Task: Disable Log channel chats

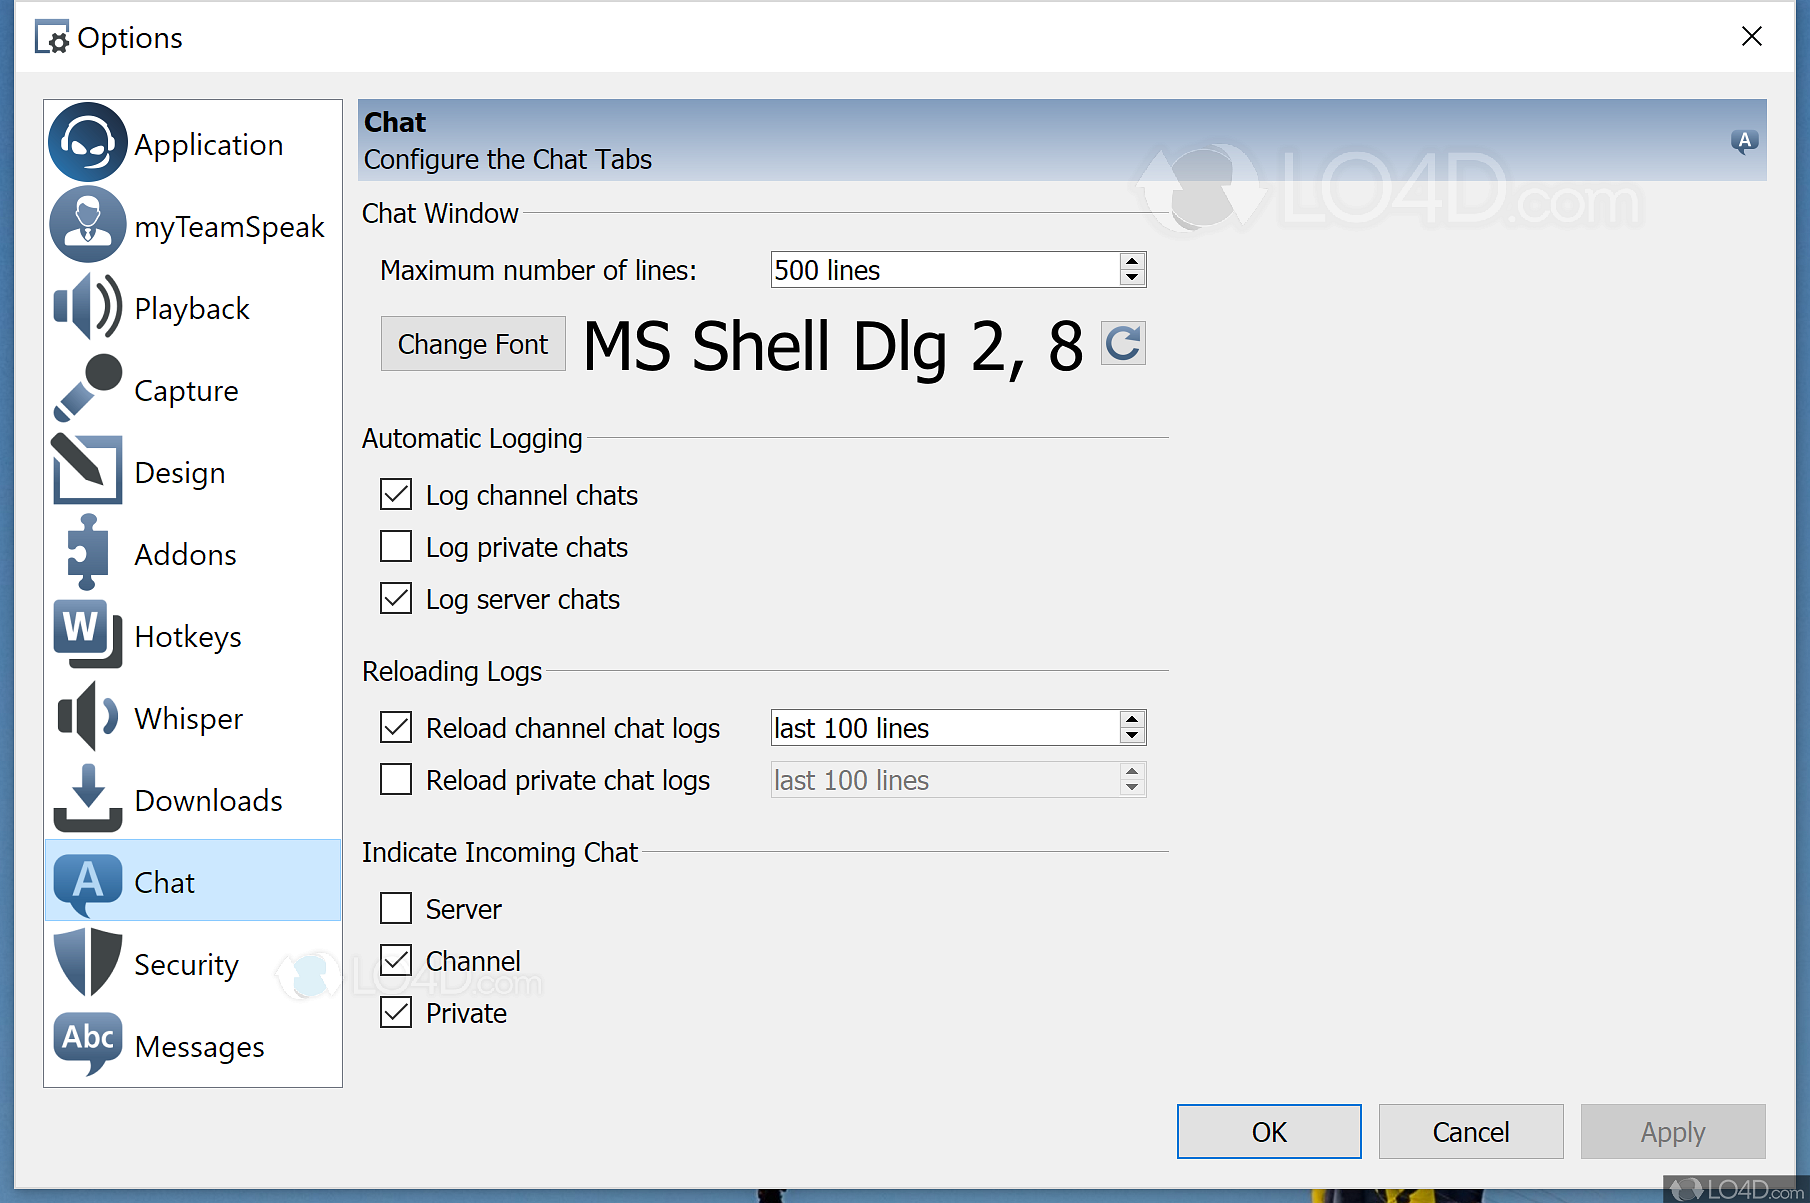Action: 396,494
